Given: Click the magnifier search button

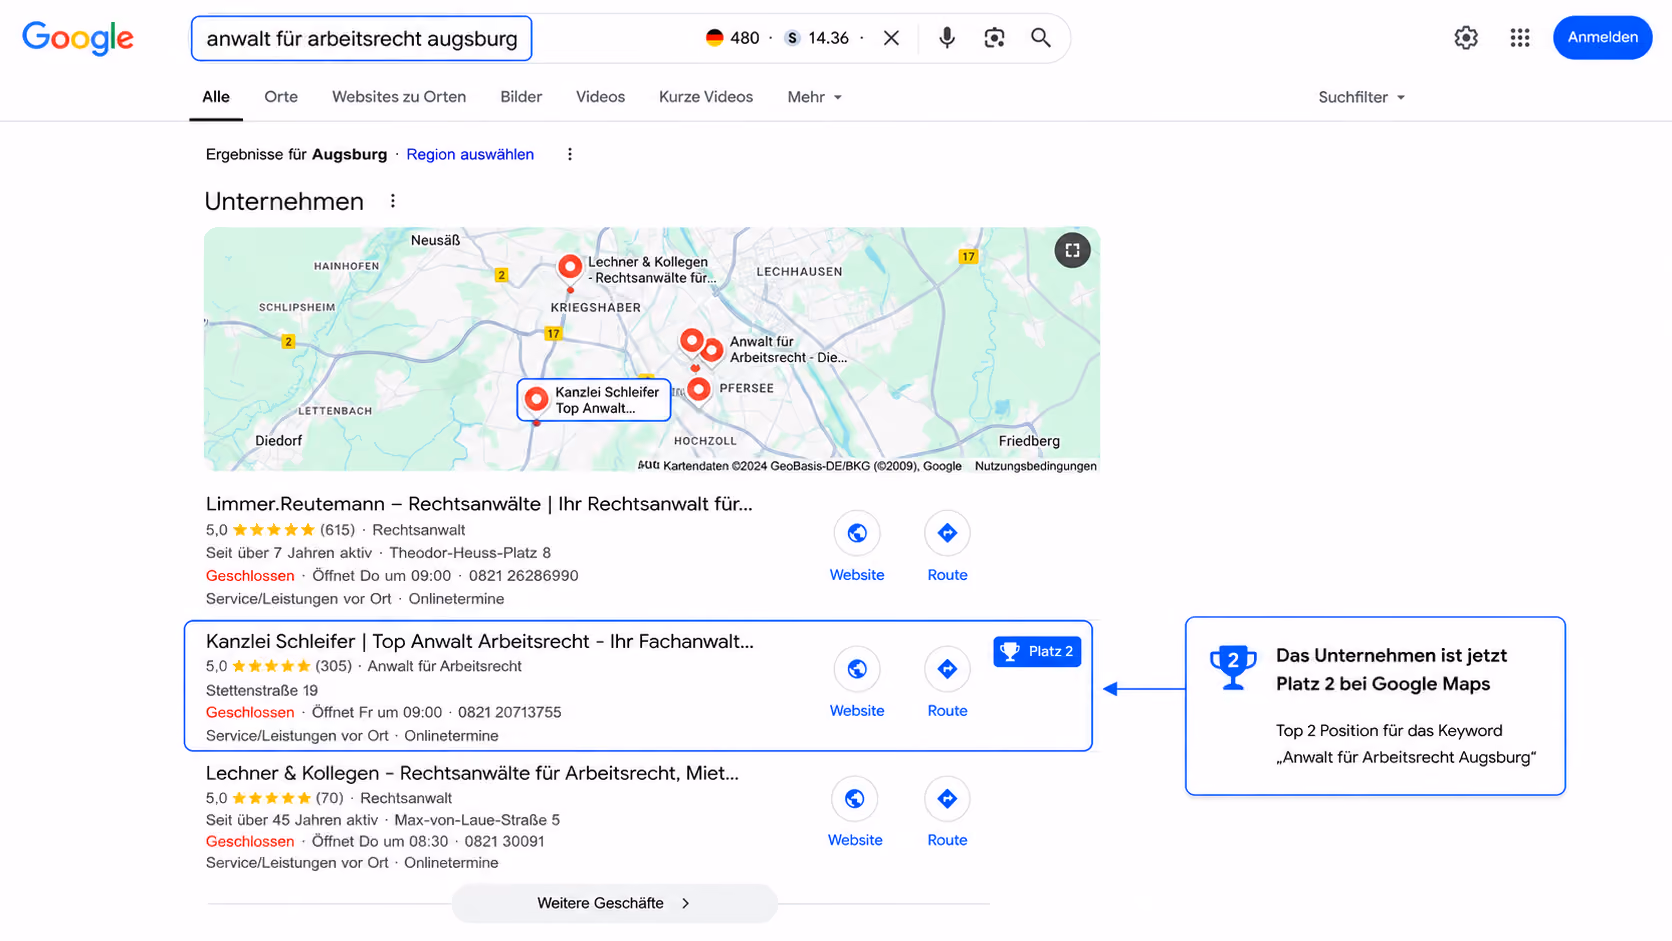Looking at the screenshot, I should coord(1041,38).
